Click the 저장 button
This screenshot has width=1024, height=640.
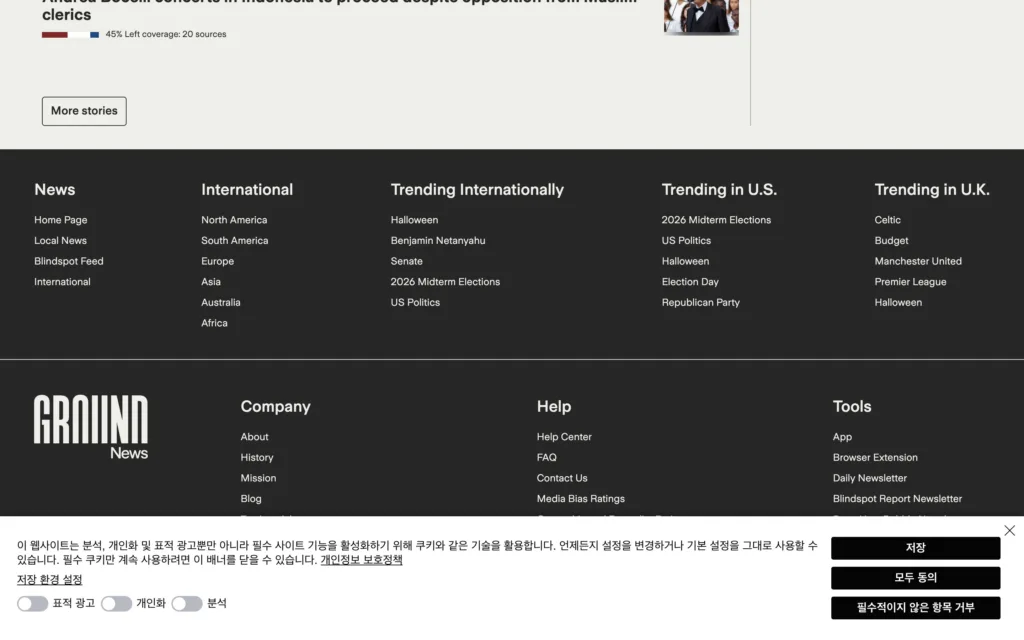pos(916,548)
